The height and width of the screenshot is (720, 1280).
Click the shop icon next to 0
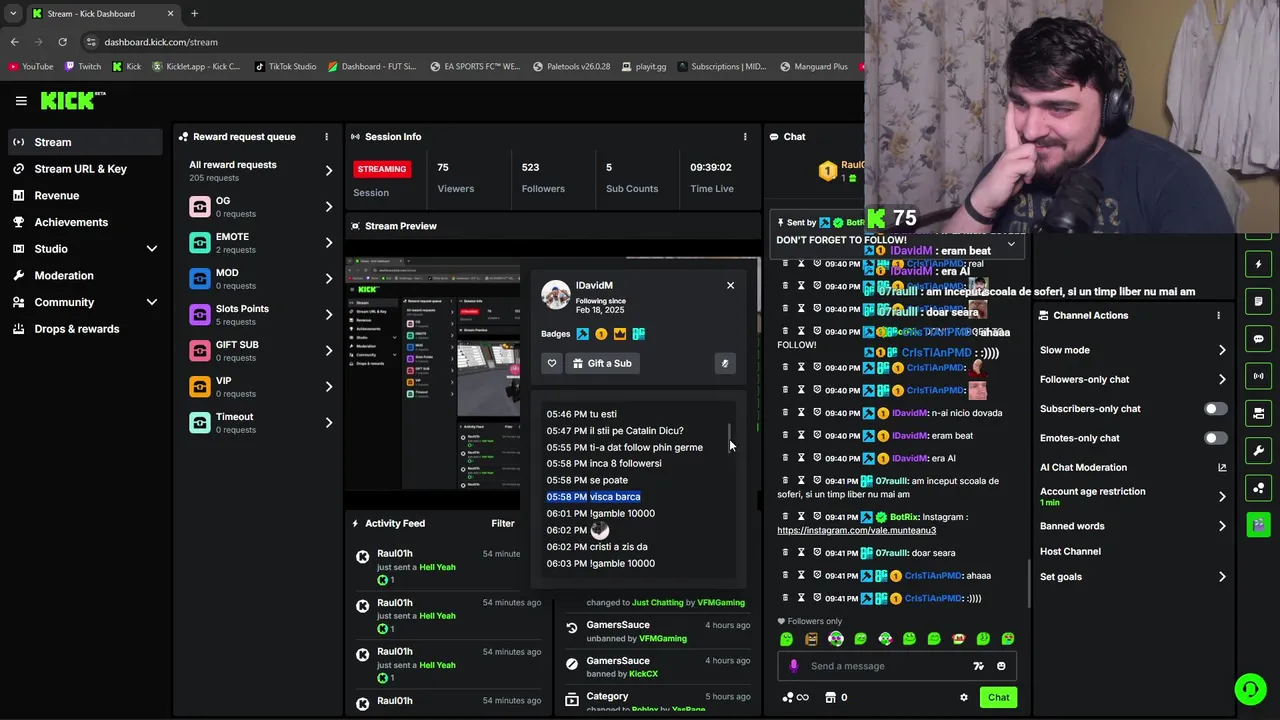(x=830, y=698)
